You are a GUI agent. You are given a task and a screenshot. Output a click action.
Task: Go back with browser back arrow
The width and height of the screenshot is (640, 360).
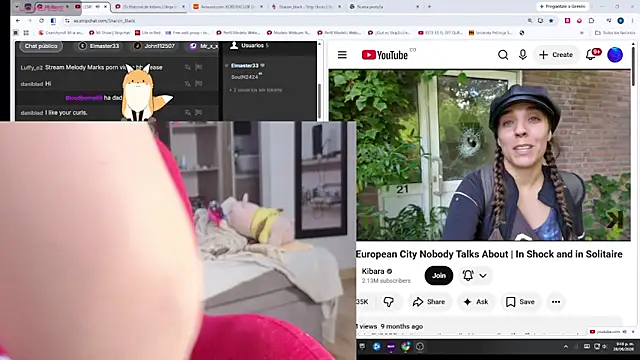[18, 20]
